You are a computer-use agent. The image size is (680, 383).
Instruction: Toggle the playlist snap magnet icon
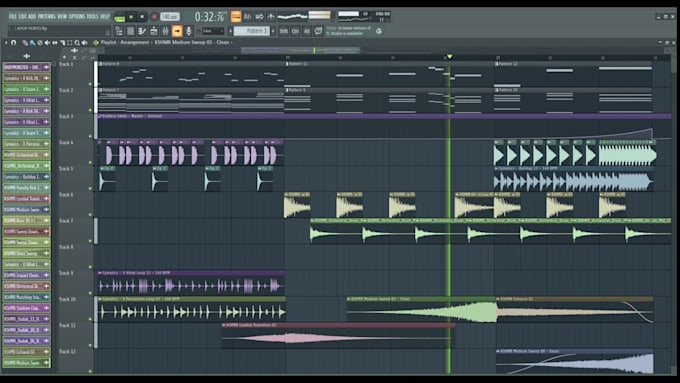[13, 43]
